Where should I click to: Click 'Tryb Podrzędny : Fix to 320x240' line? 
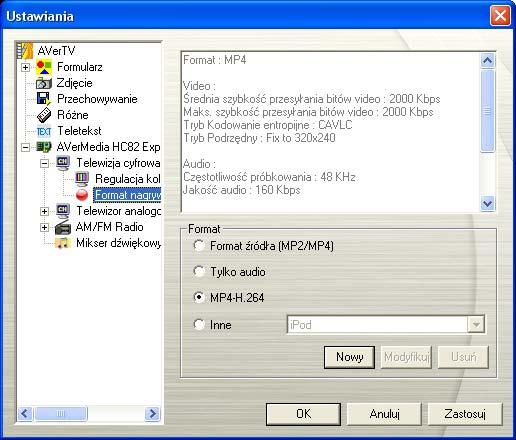click(259, 138)
